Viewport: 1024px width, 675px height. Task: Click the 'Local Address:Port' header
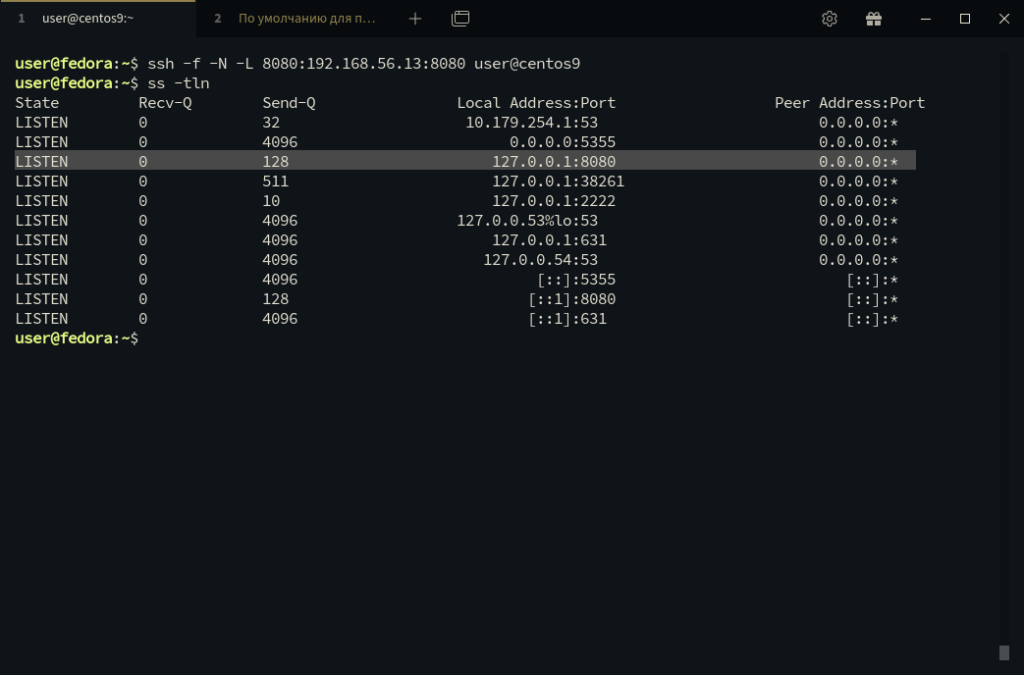tap(536, 103)
